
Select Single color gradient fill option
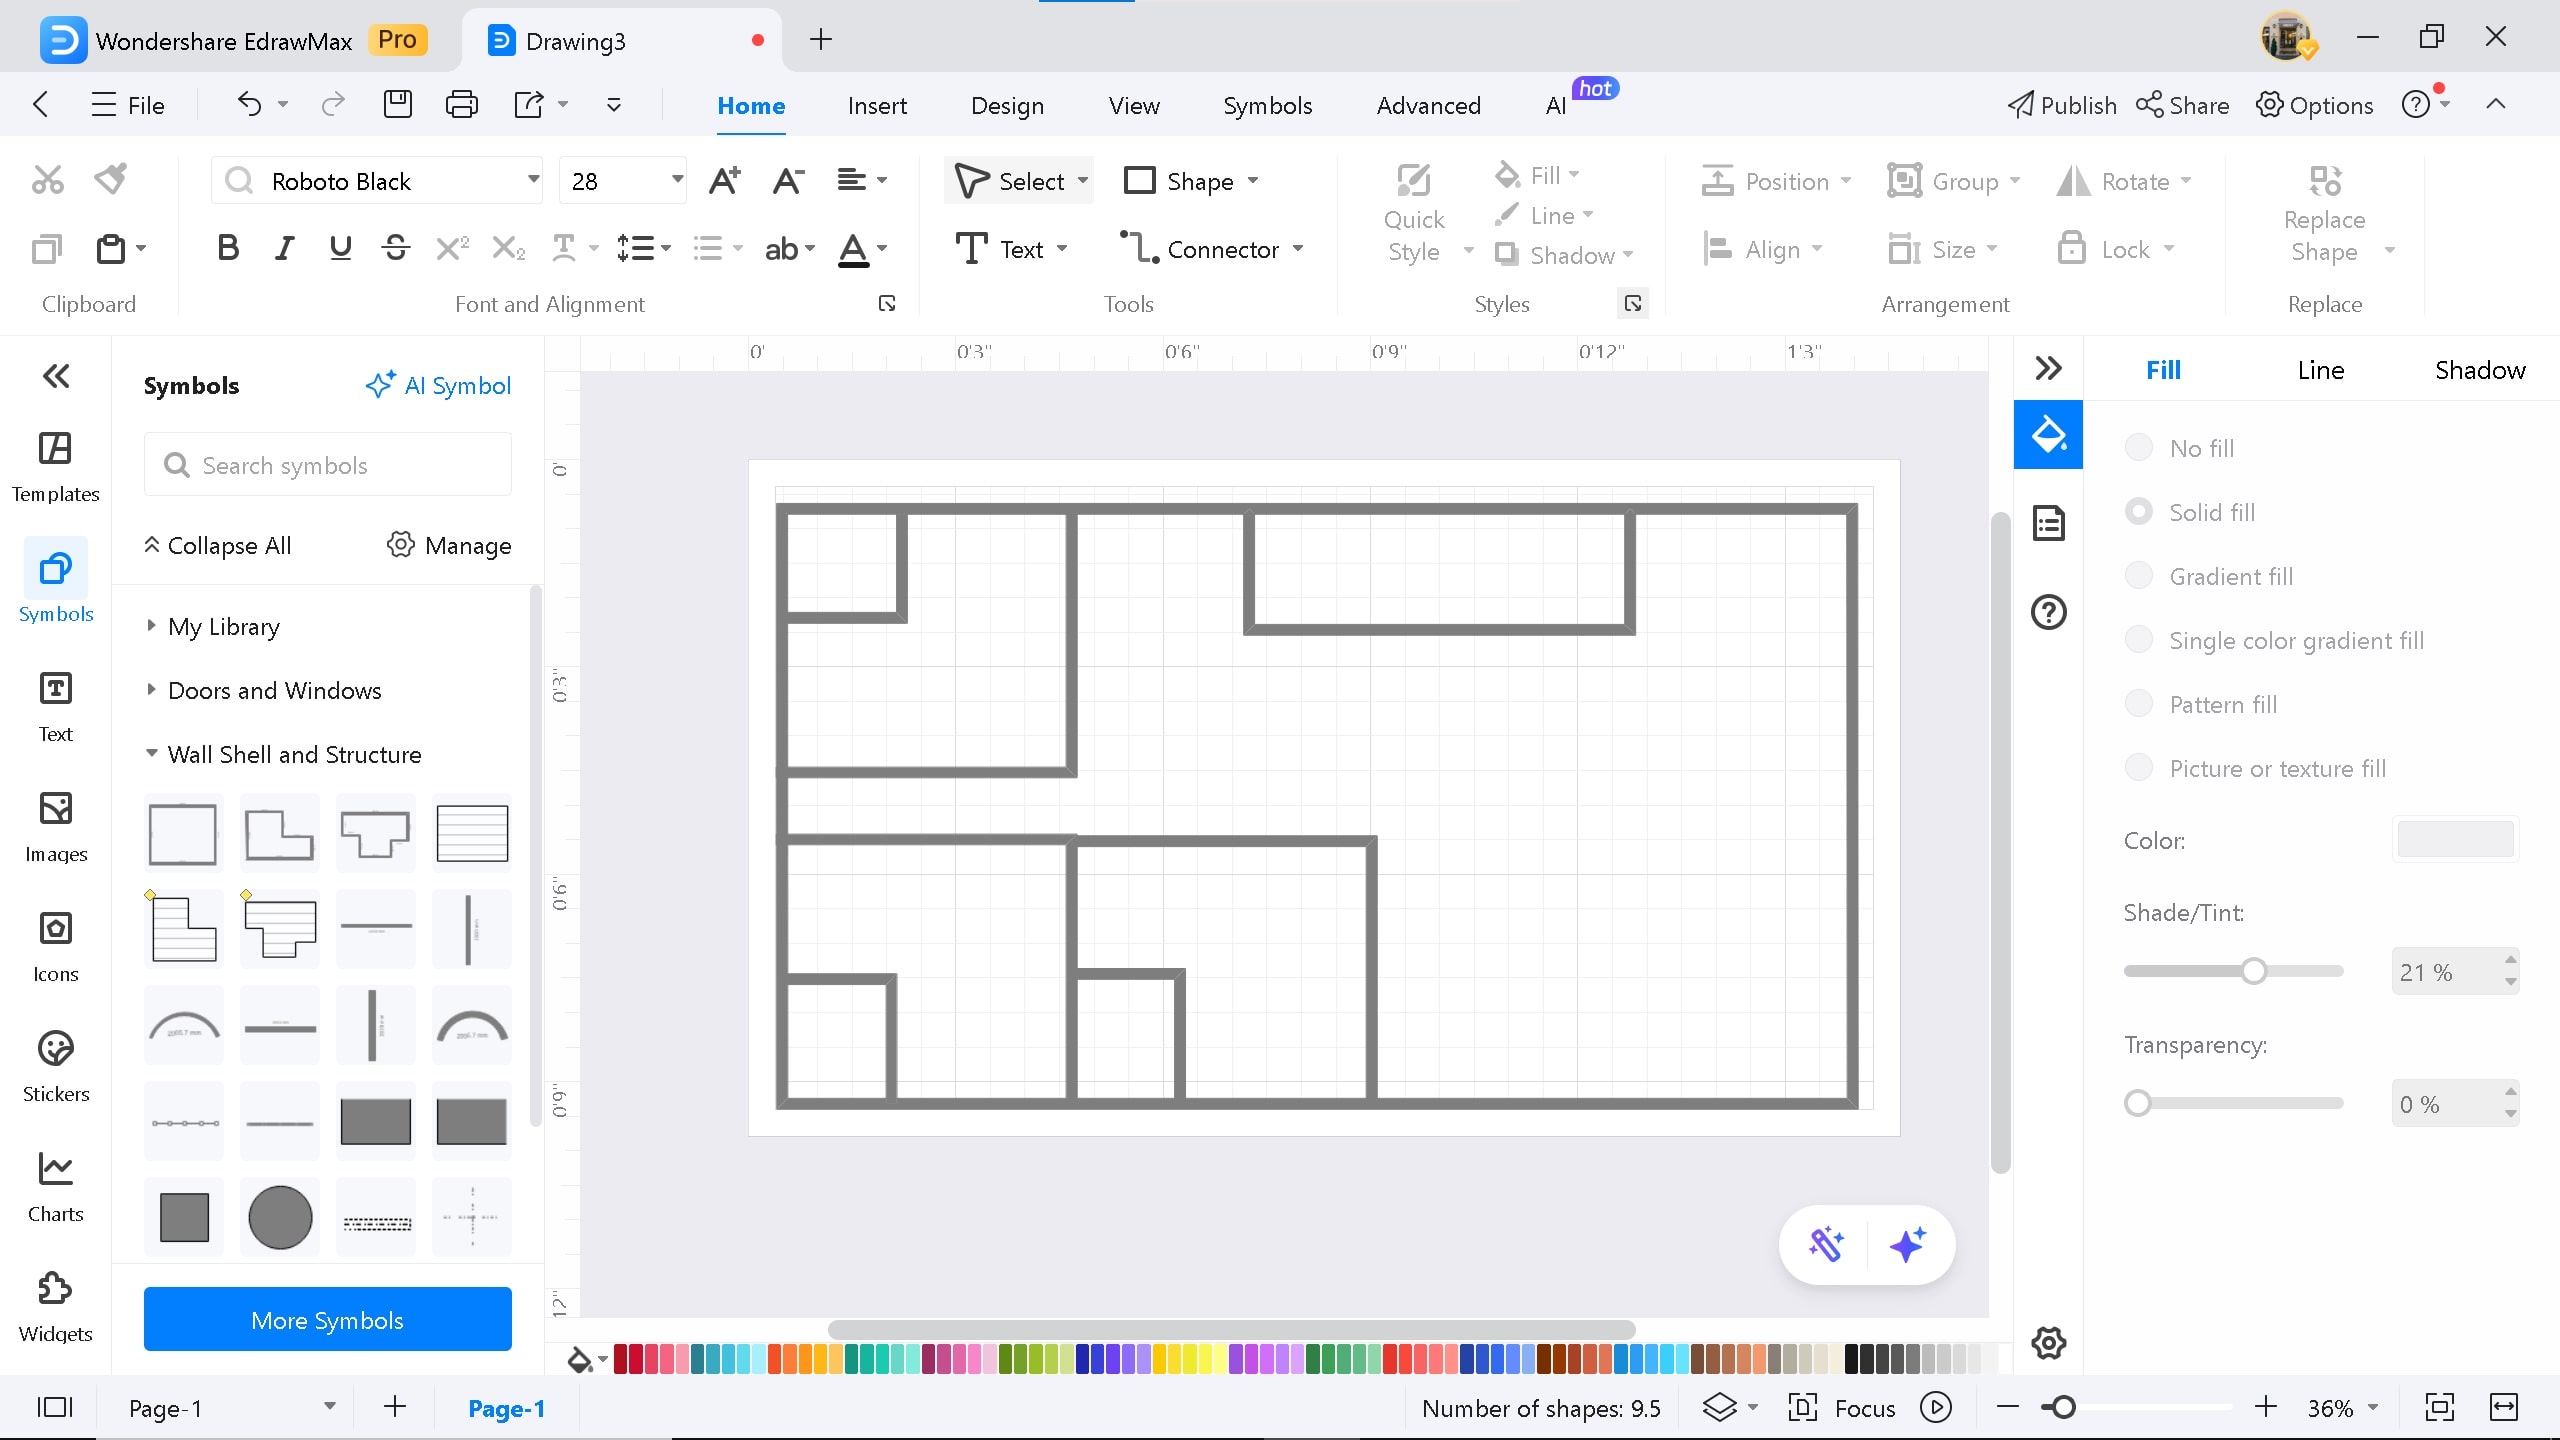click(x=2275, y=640)
